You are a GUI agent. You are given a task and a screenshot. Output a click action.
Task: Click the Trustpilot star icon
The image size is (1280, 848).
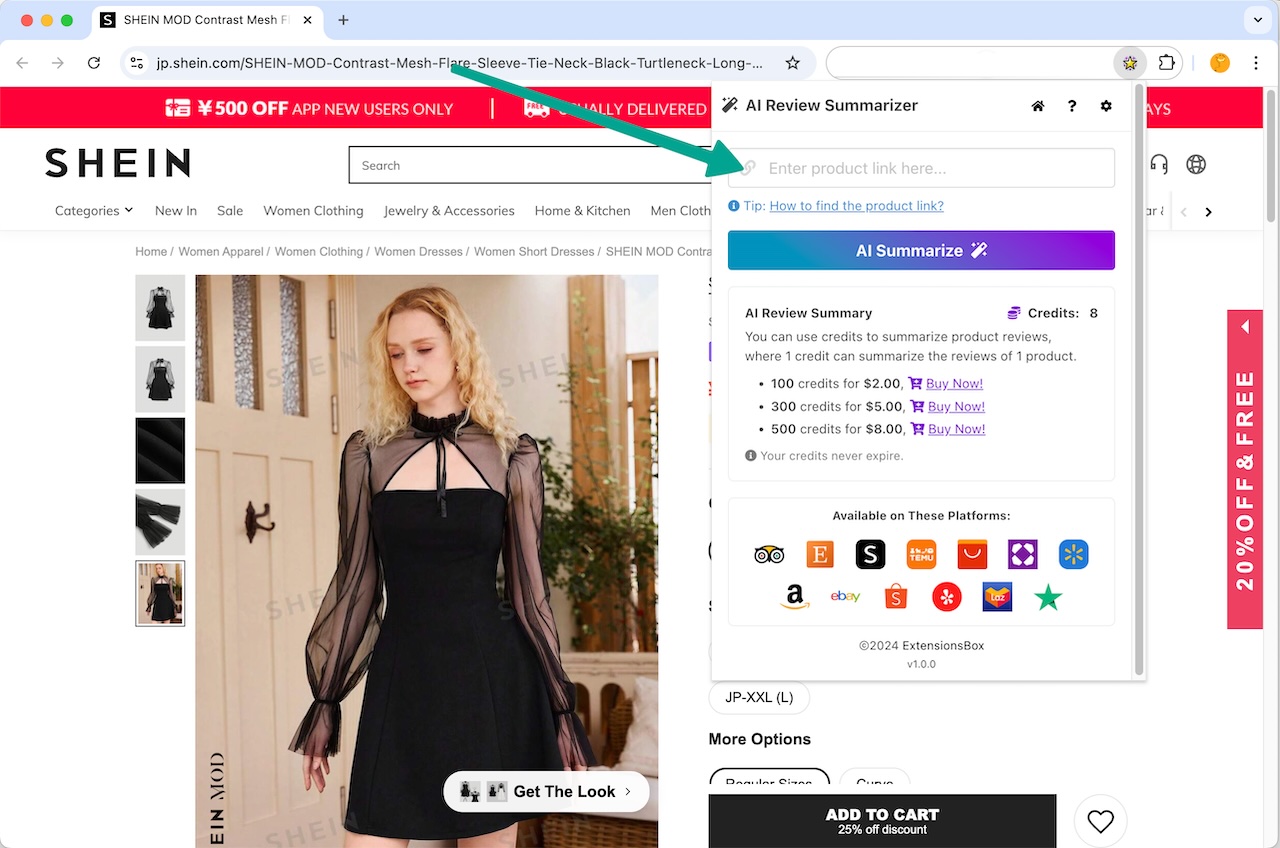click(1047, 597)
